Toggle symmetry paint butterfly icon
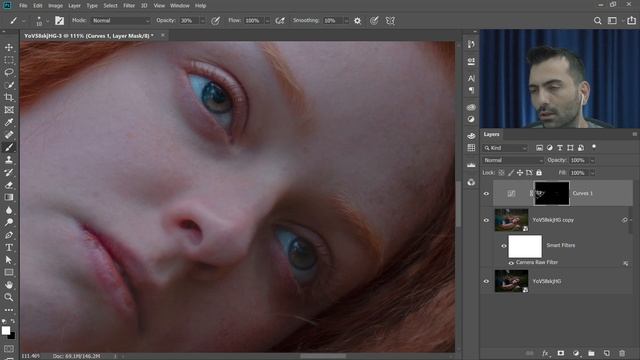Viewport: 640px width, 360px height. [390, 20]
